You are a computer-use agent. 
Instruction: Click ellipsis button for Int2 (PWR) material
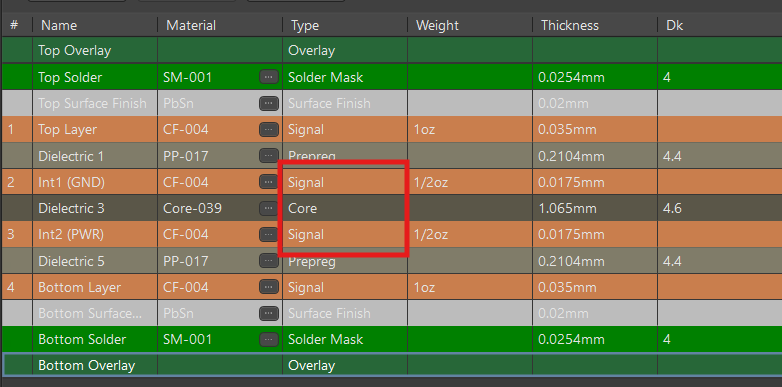coord(269,234)
